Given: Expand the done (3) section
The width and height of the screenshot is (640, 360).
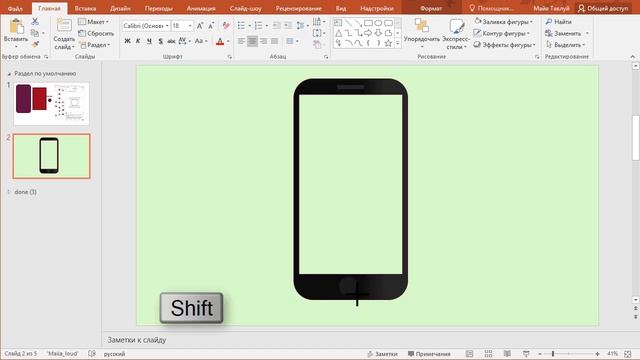Looking at the screenshot, I should 9,192.
